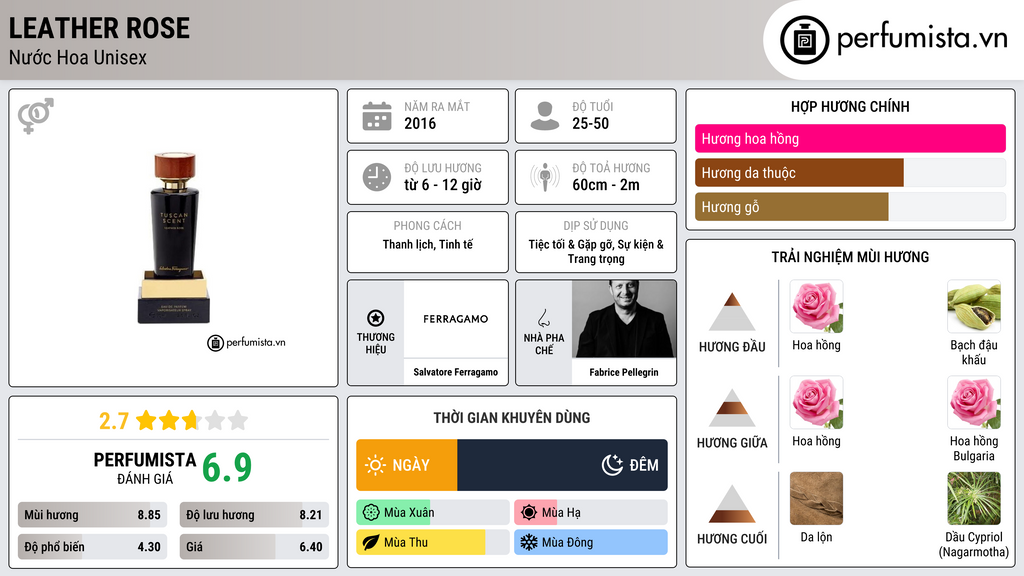This screenshot has width=1024, height=576.
Task: Click the snowflake icon for Mùa Đông
Action: (x=529, y=543)
